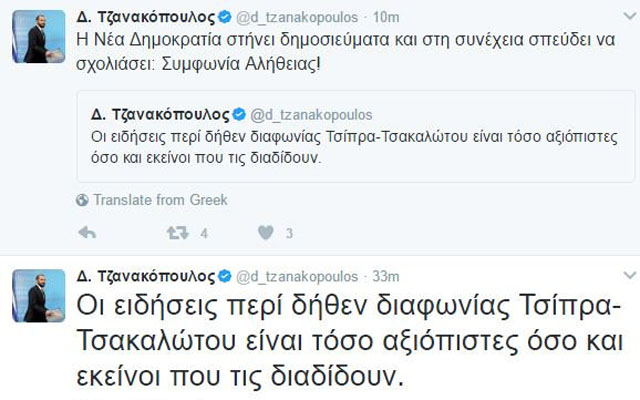
Task: Open more options chevron on 33m tweet
Action: click(628, 275)
